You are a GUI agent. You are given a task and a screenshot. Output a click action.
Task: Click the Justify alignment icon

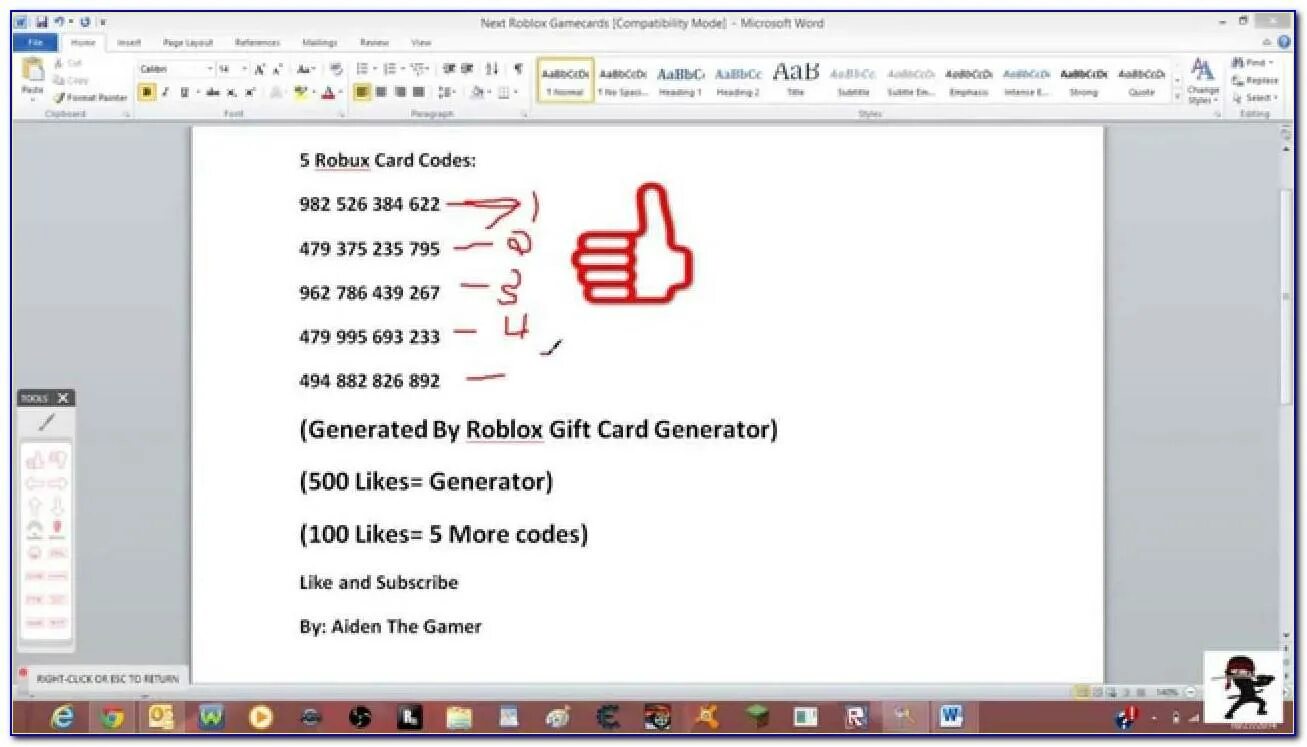coord(416,92)
